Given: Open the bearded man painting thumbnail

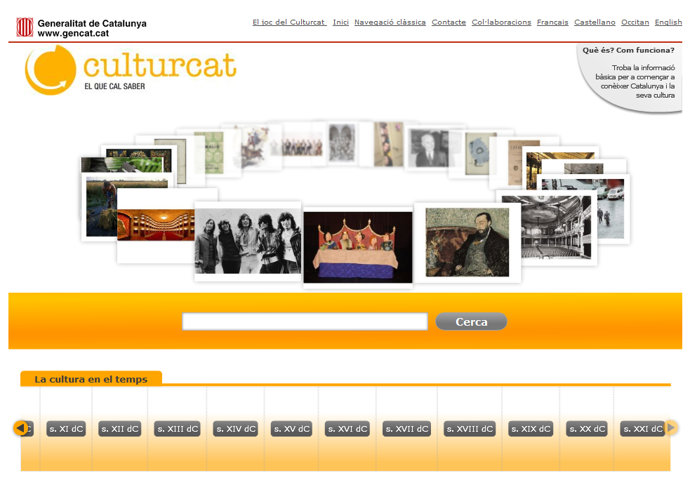Looking at the screenshot, I should [467, 243].
